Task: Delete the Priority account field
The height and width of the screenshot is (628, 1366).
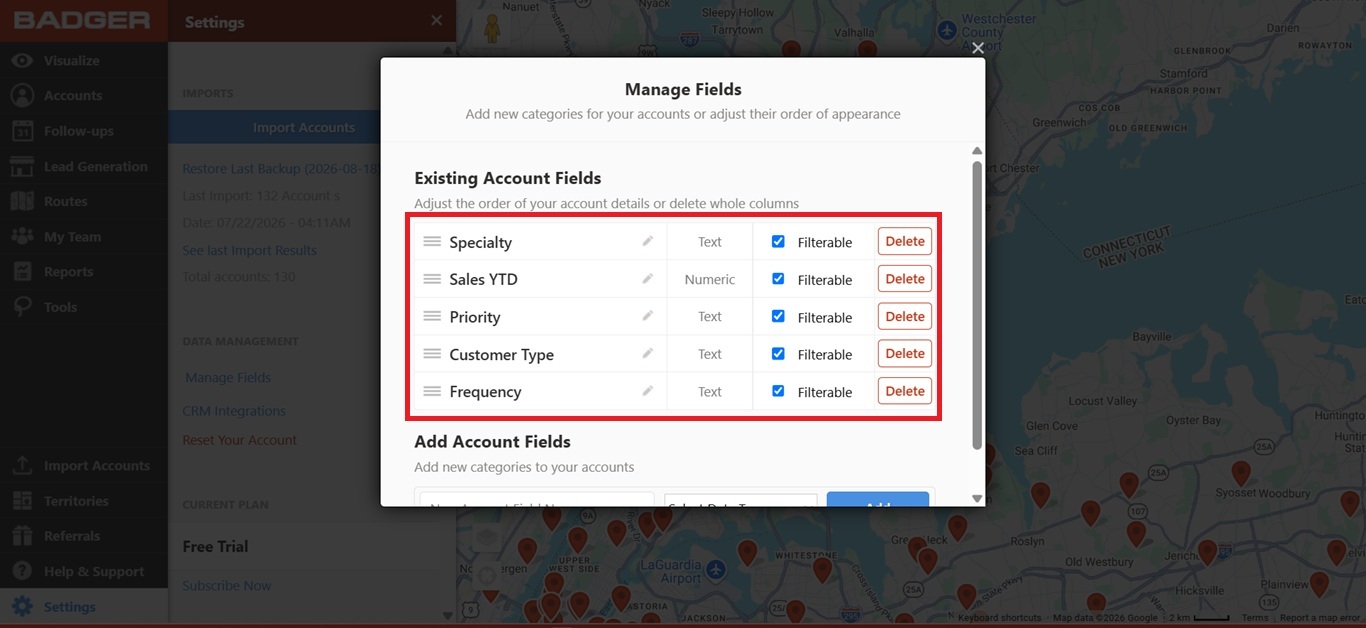Action: 905,316
